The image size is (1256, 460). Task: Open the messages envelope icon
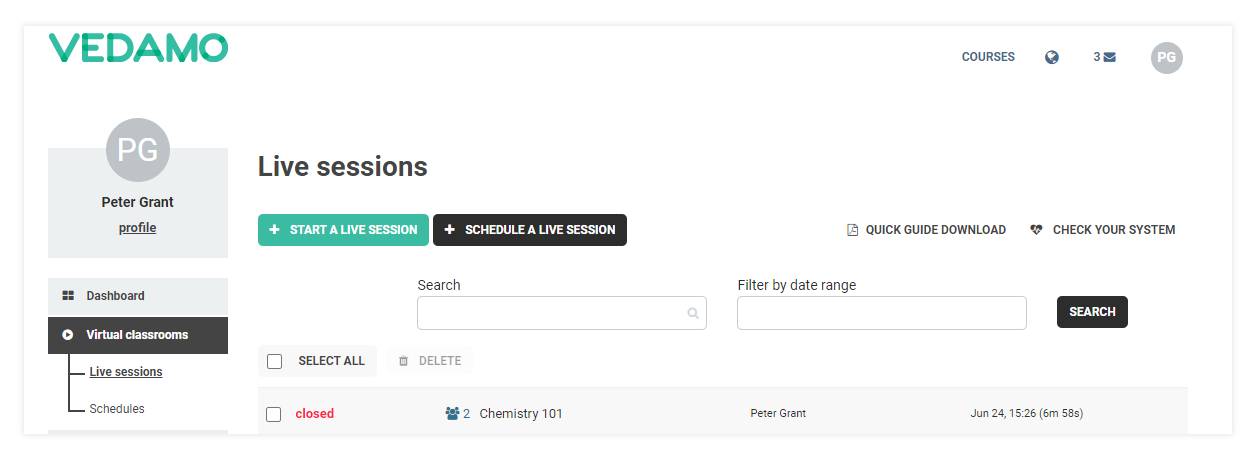[x=1109, y=57]
